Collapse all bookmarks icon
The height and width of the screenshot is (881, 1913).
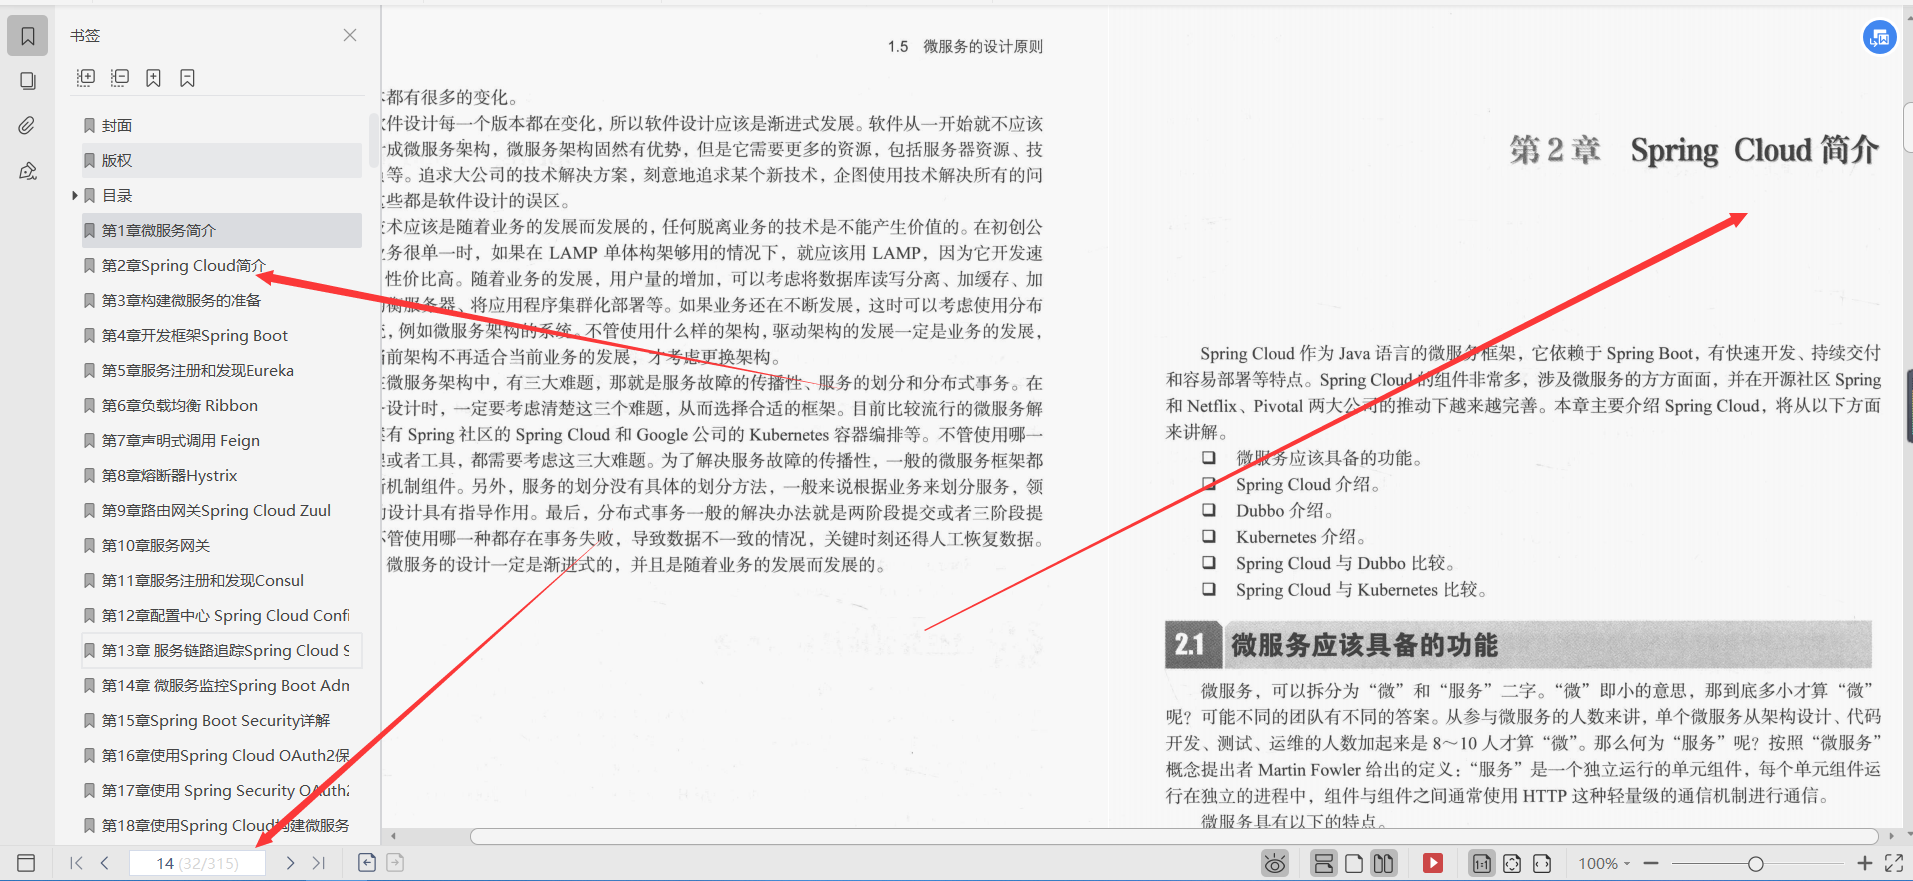tap(120, 78)
